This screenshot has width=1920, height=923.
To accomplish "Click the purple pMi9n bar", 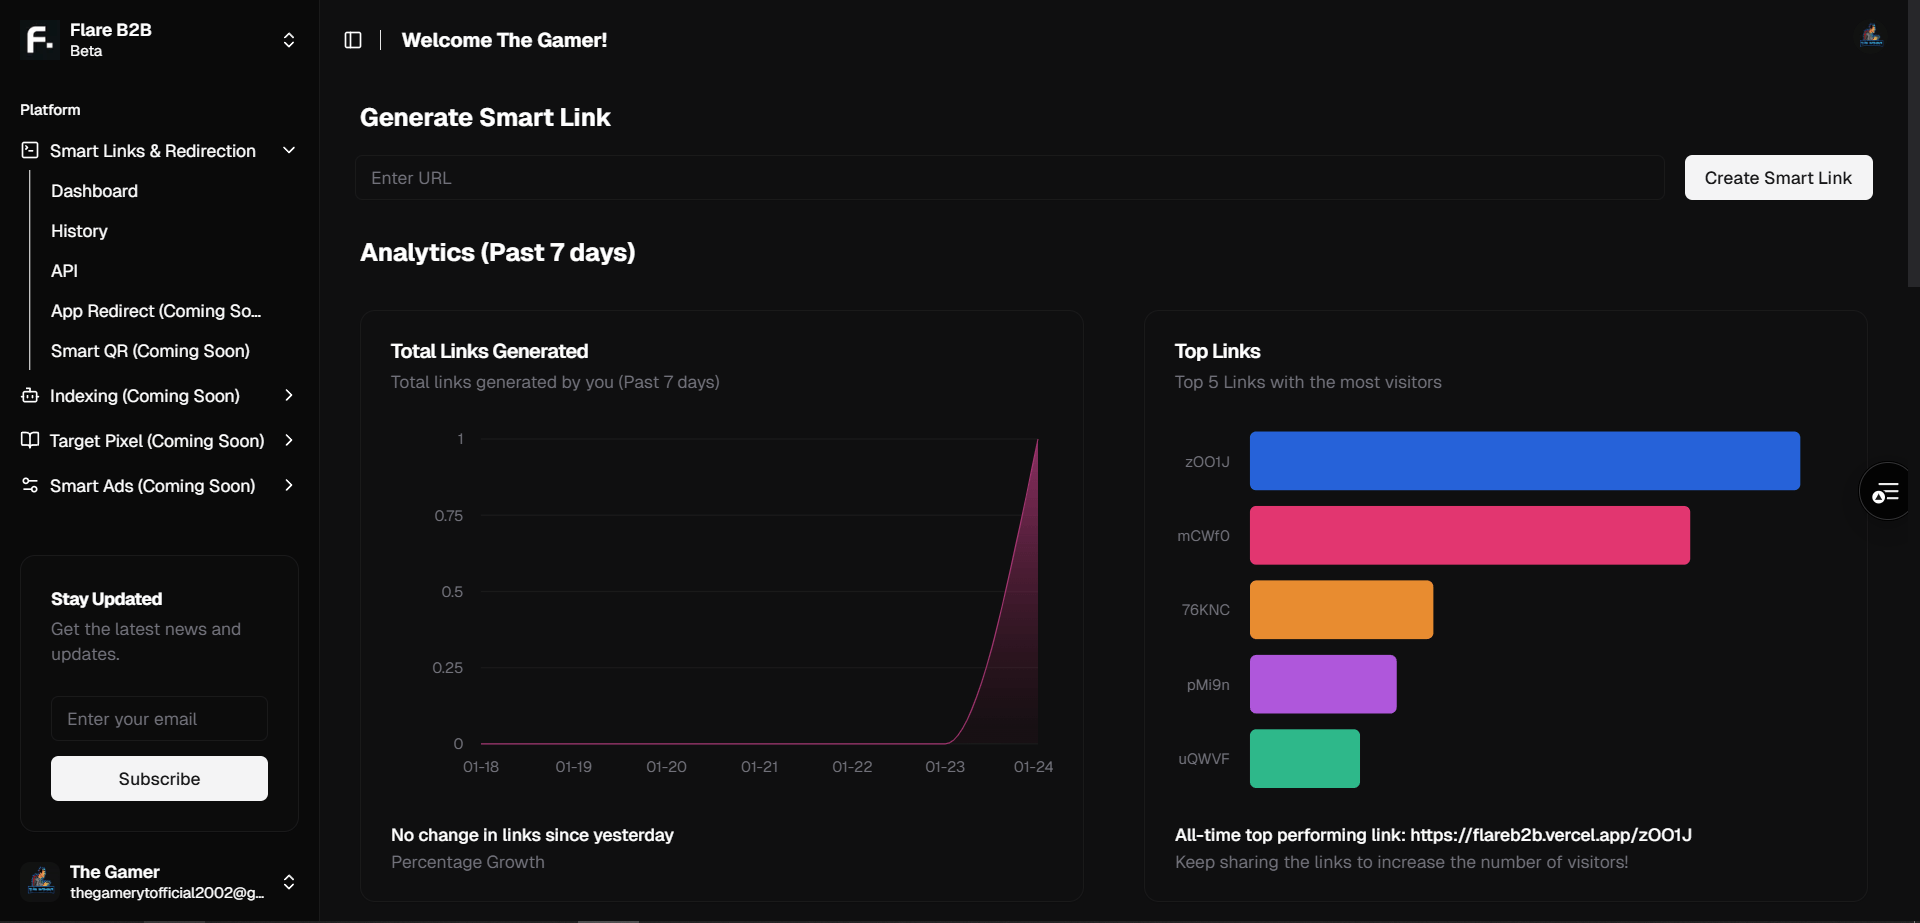I will pyautogui.click(x=1323, y=684).
